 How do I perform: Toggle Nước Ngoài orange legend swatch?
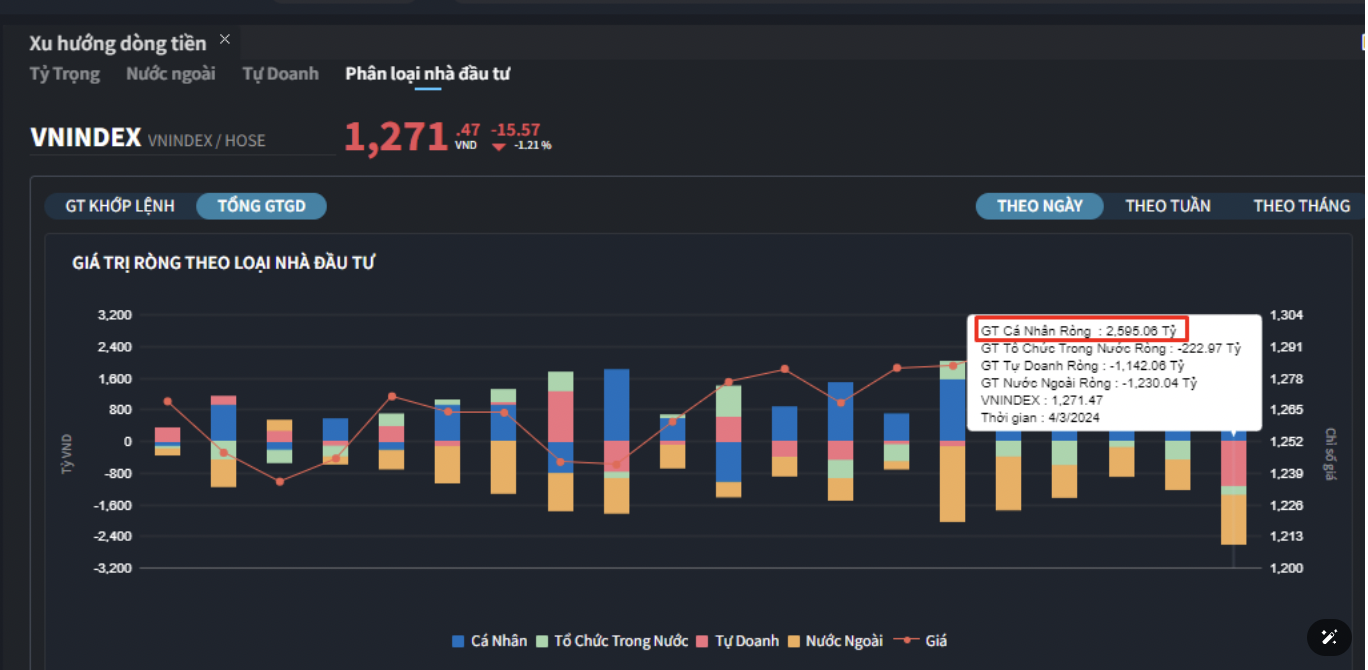(794, 641)
